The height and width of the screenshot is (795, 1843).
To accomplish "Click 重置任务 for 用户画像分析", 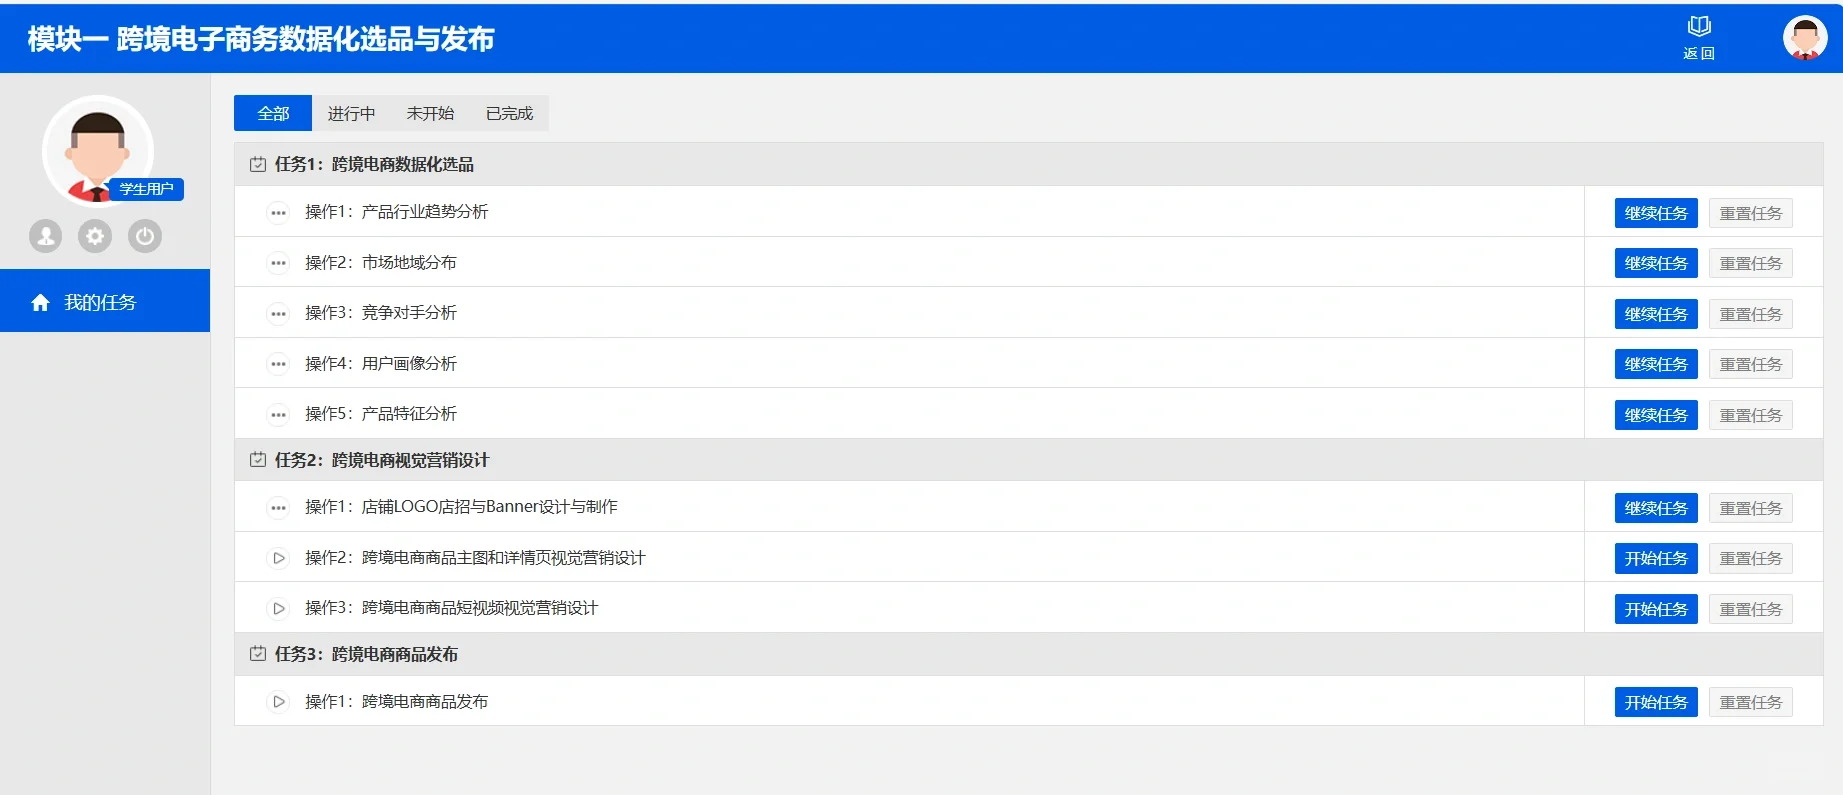I will click(x=1750, y=364).
